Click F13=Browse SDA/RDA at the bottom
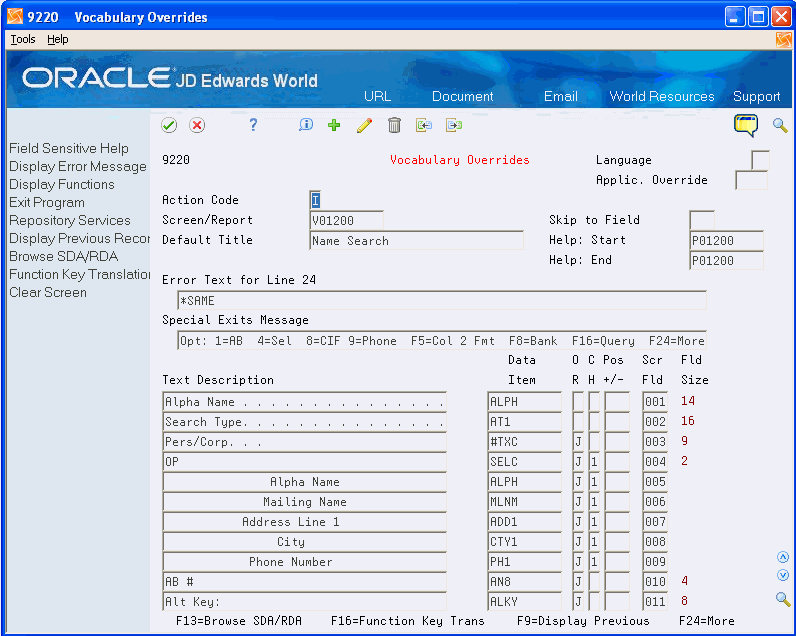This screenshot has height=636, width=796. coord(239,621)
